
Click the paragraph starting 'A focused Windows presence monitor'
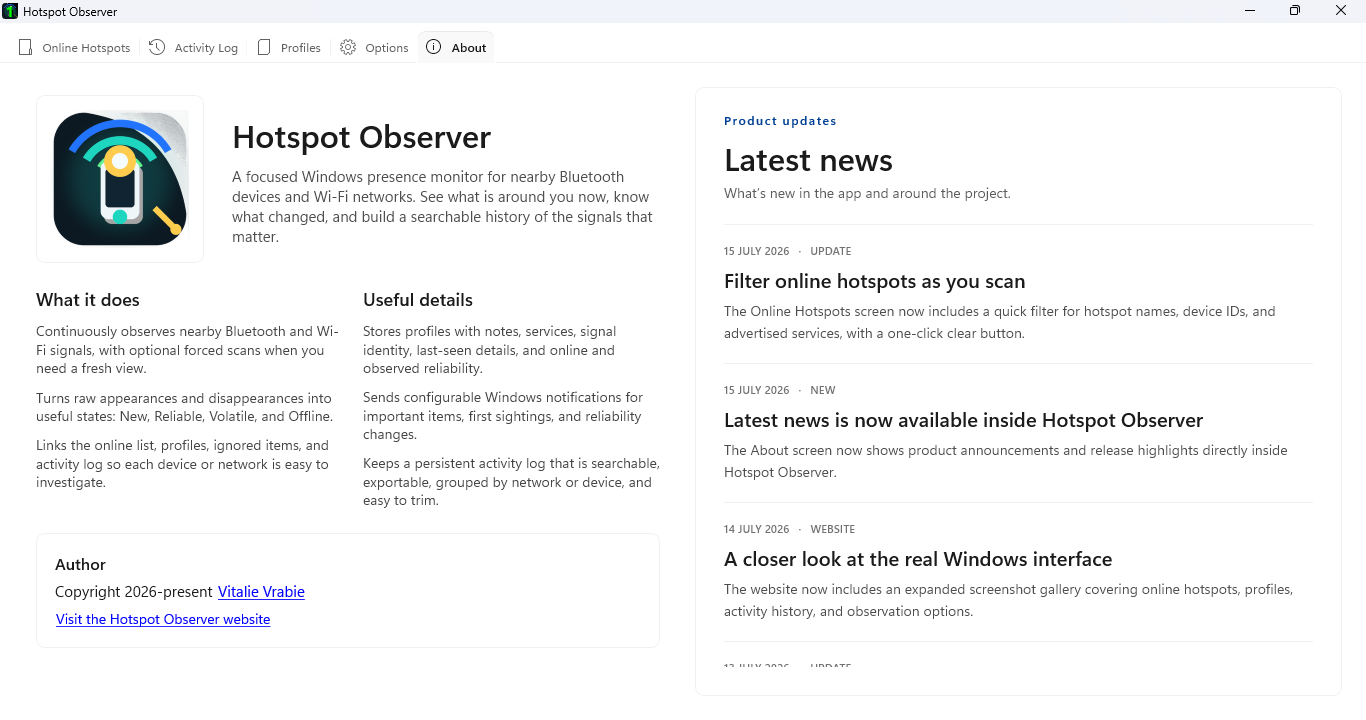[x=442, y=207]
